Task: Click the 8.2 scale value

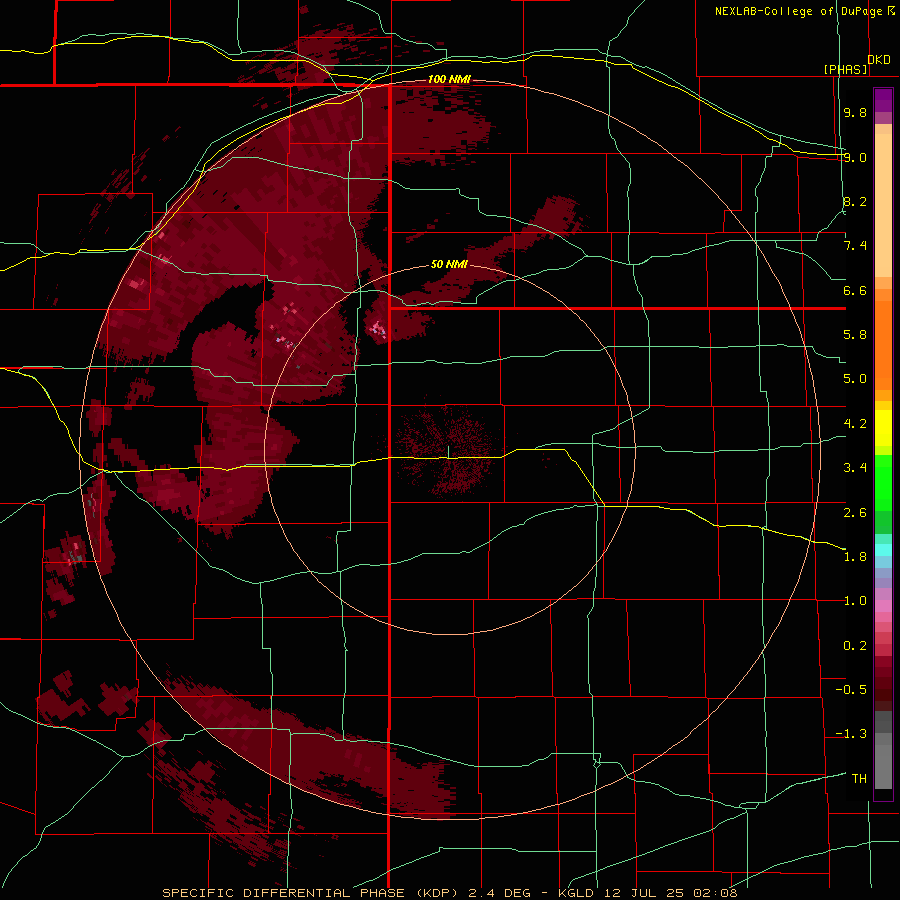Action: [855, 201]
